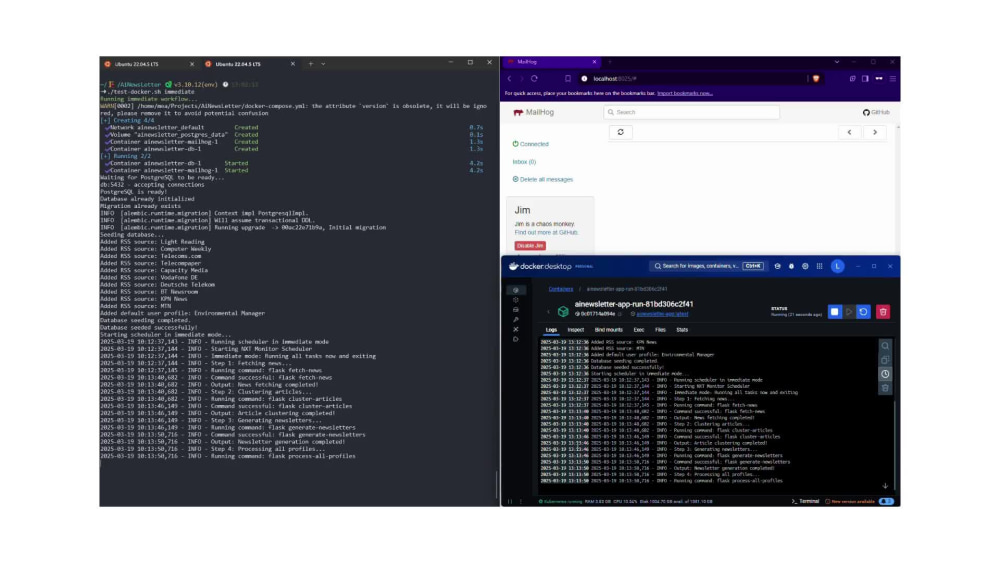Click Disable Jim button
Image resolution: width=1000 pixels, height=563 pixels.
click(530, 245)
